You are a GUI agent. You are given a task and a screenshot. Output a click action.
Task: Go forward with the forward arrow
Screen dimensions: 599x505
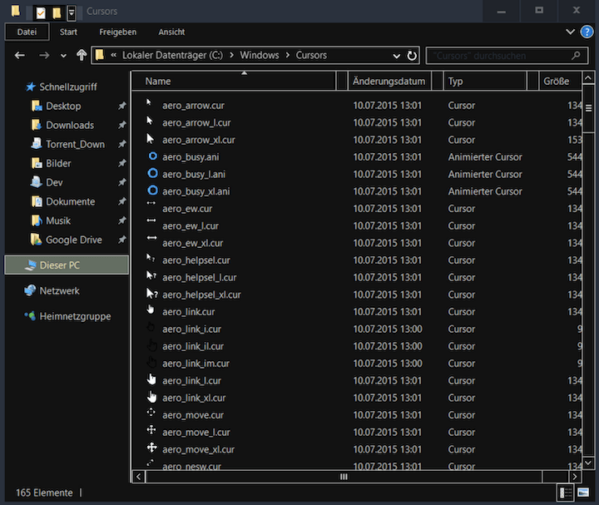[44, 55]
